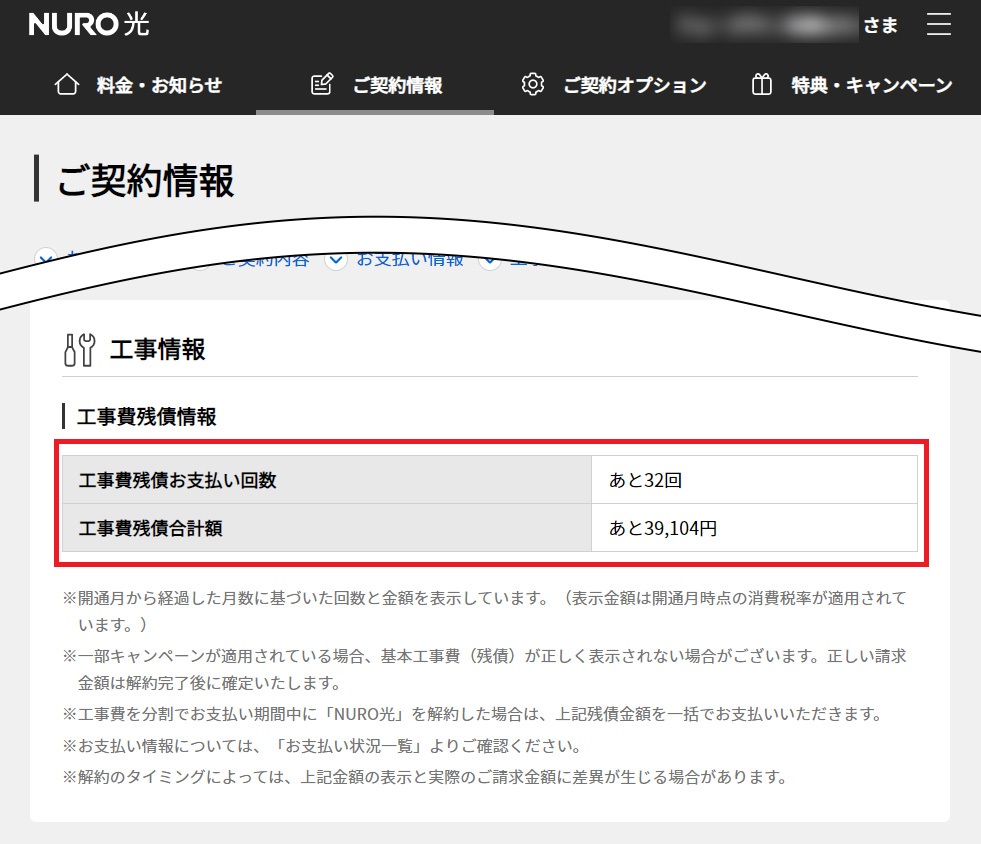Viewport: 981px width, 844px height.
Task: Click the 工事費残債お支払い回数 label cell
Action: pyautogui.click(x=327, y=480)
